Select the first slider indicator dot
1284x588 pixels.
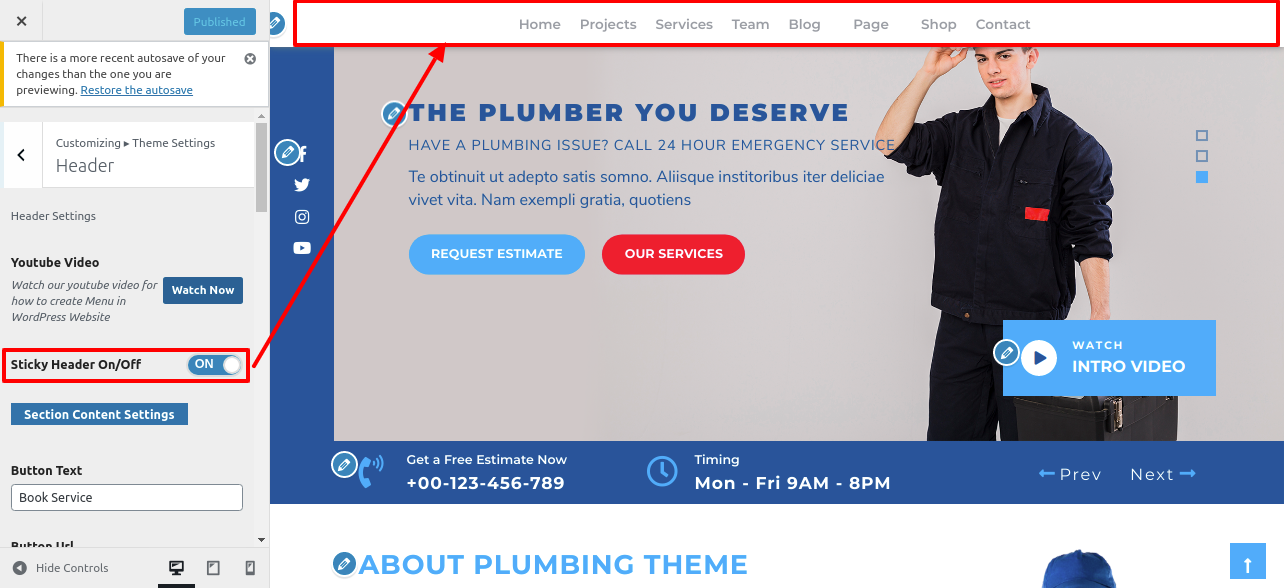click(1202, 136)
